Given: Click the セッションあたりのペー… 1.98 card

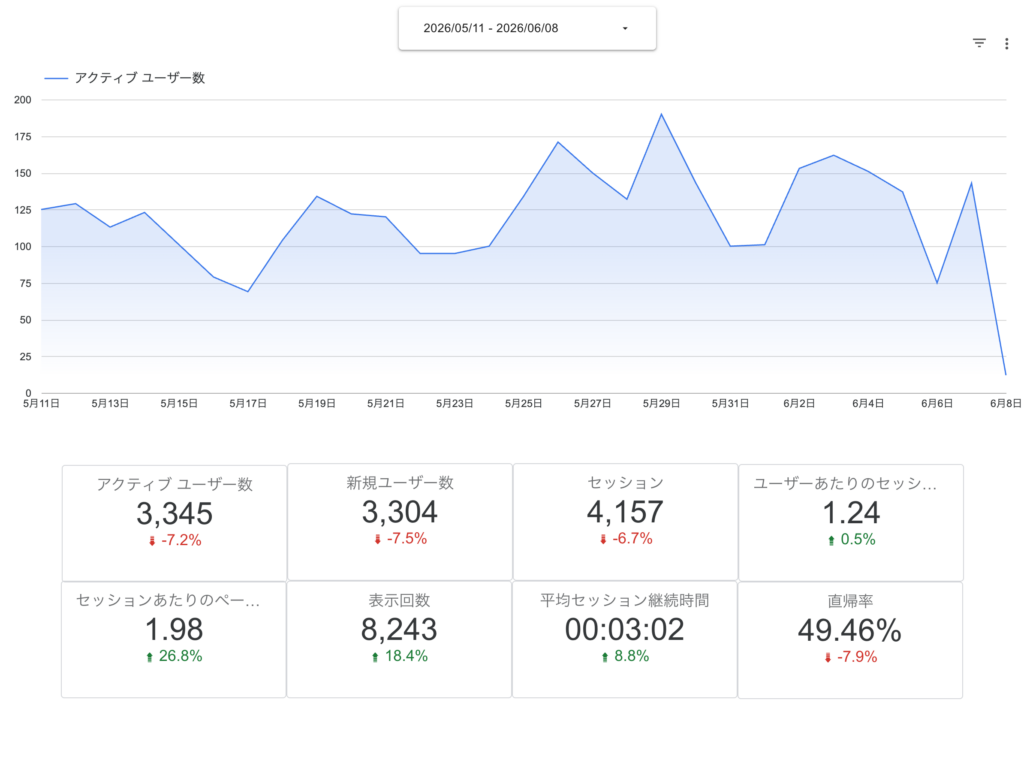Looking at the screenshot, I should point(174,639).
